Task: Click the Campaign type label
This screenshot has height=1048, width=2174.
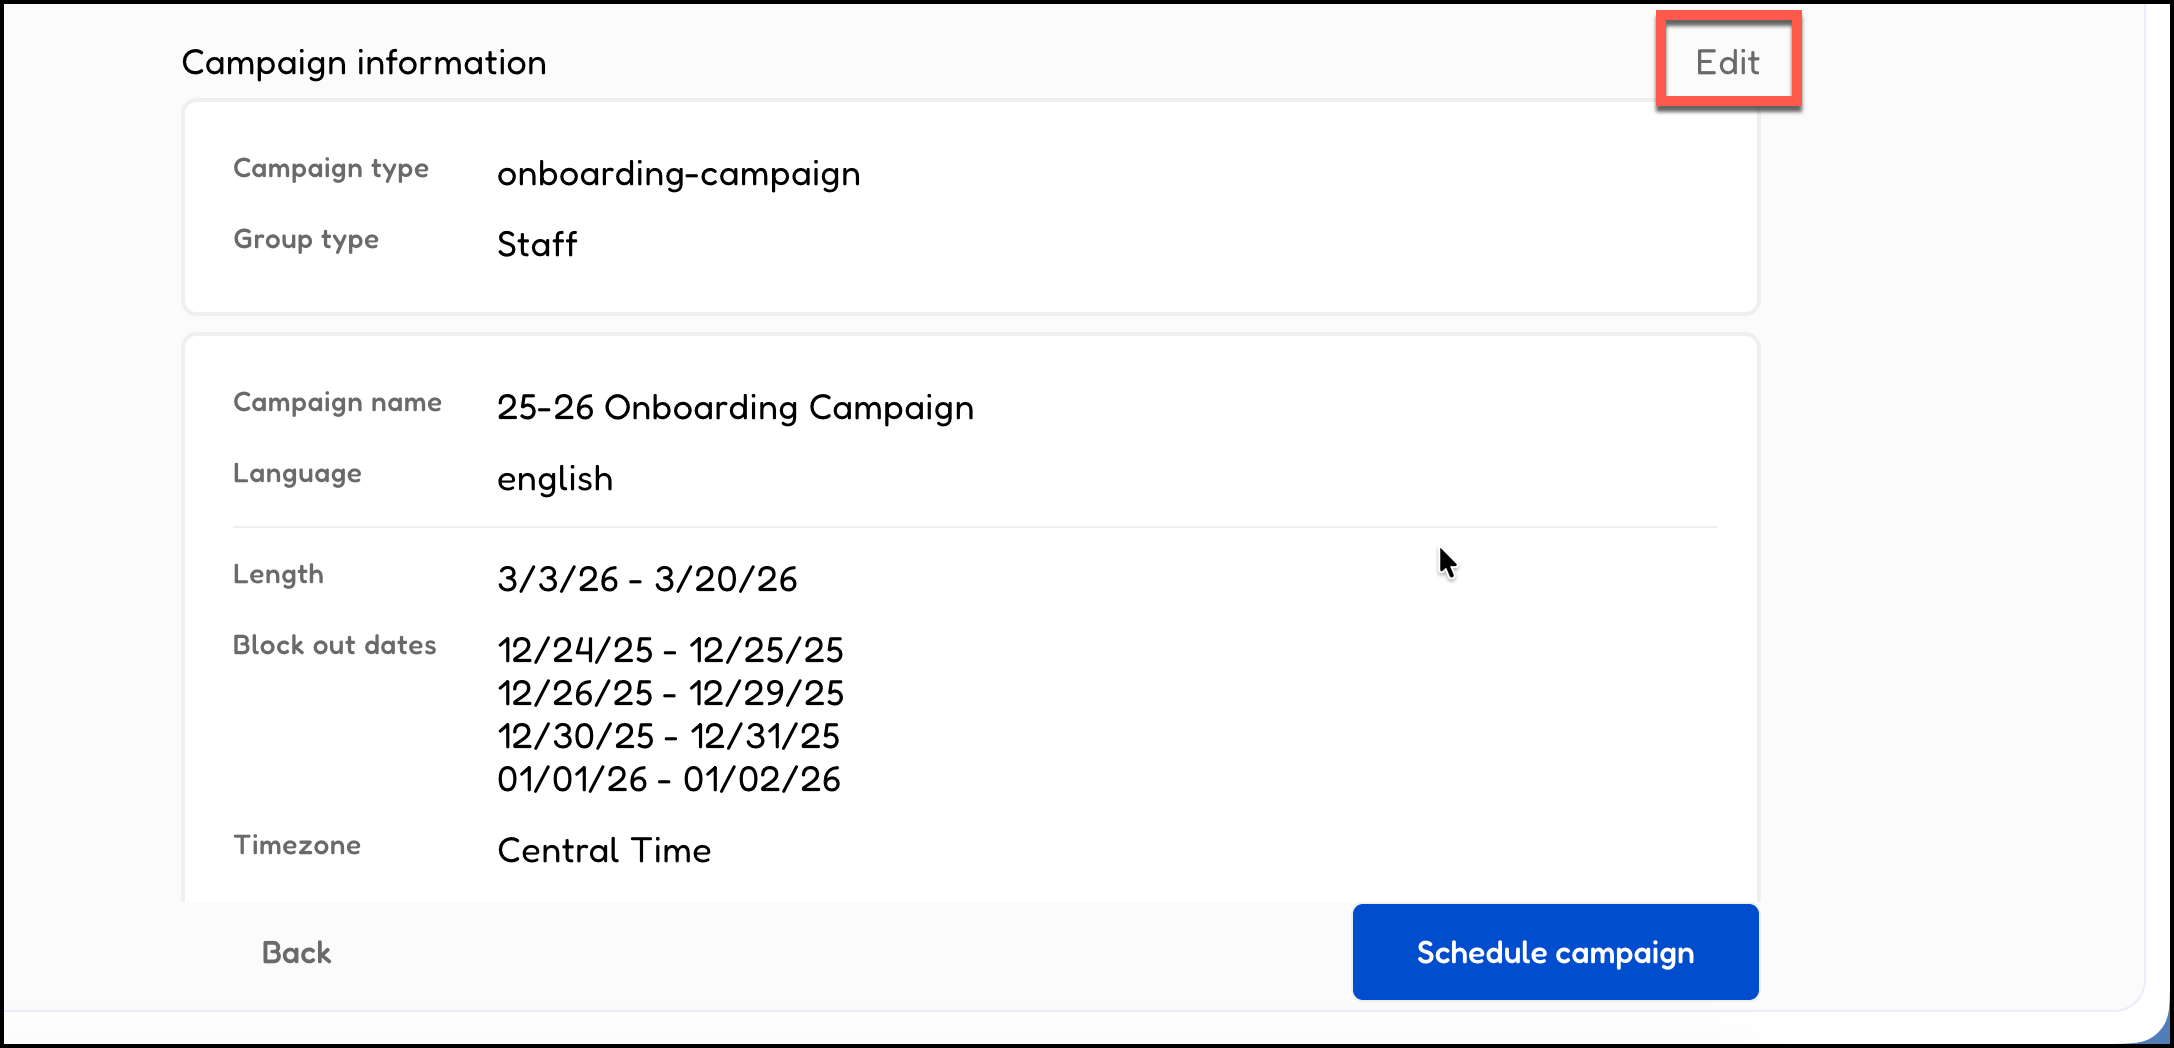Action: (331, 168)
